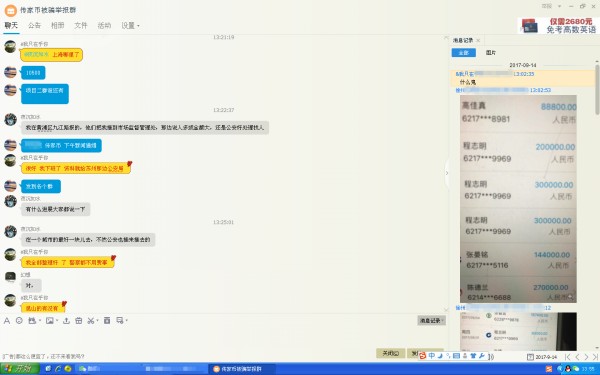Open the bank transfer list image
This screenshot has height=375, width=600.
(x=518, y=199)
